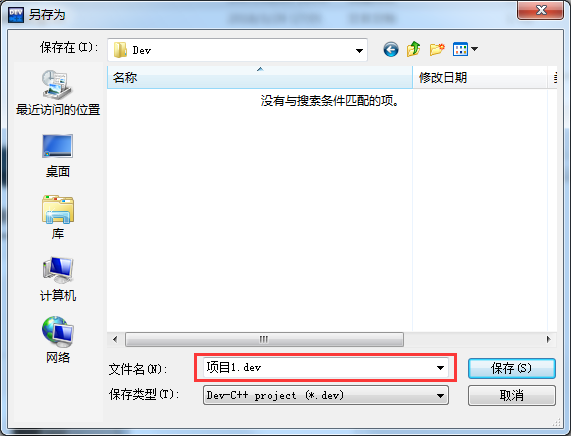Sort by the 修改日期 column header

click(x=480, y=77)
